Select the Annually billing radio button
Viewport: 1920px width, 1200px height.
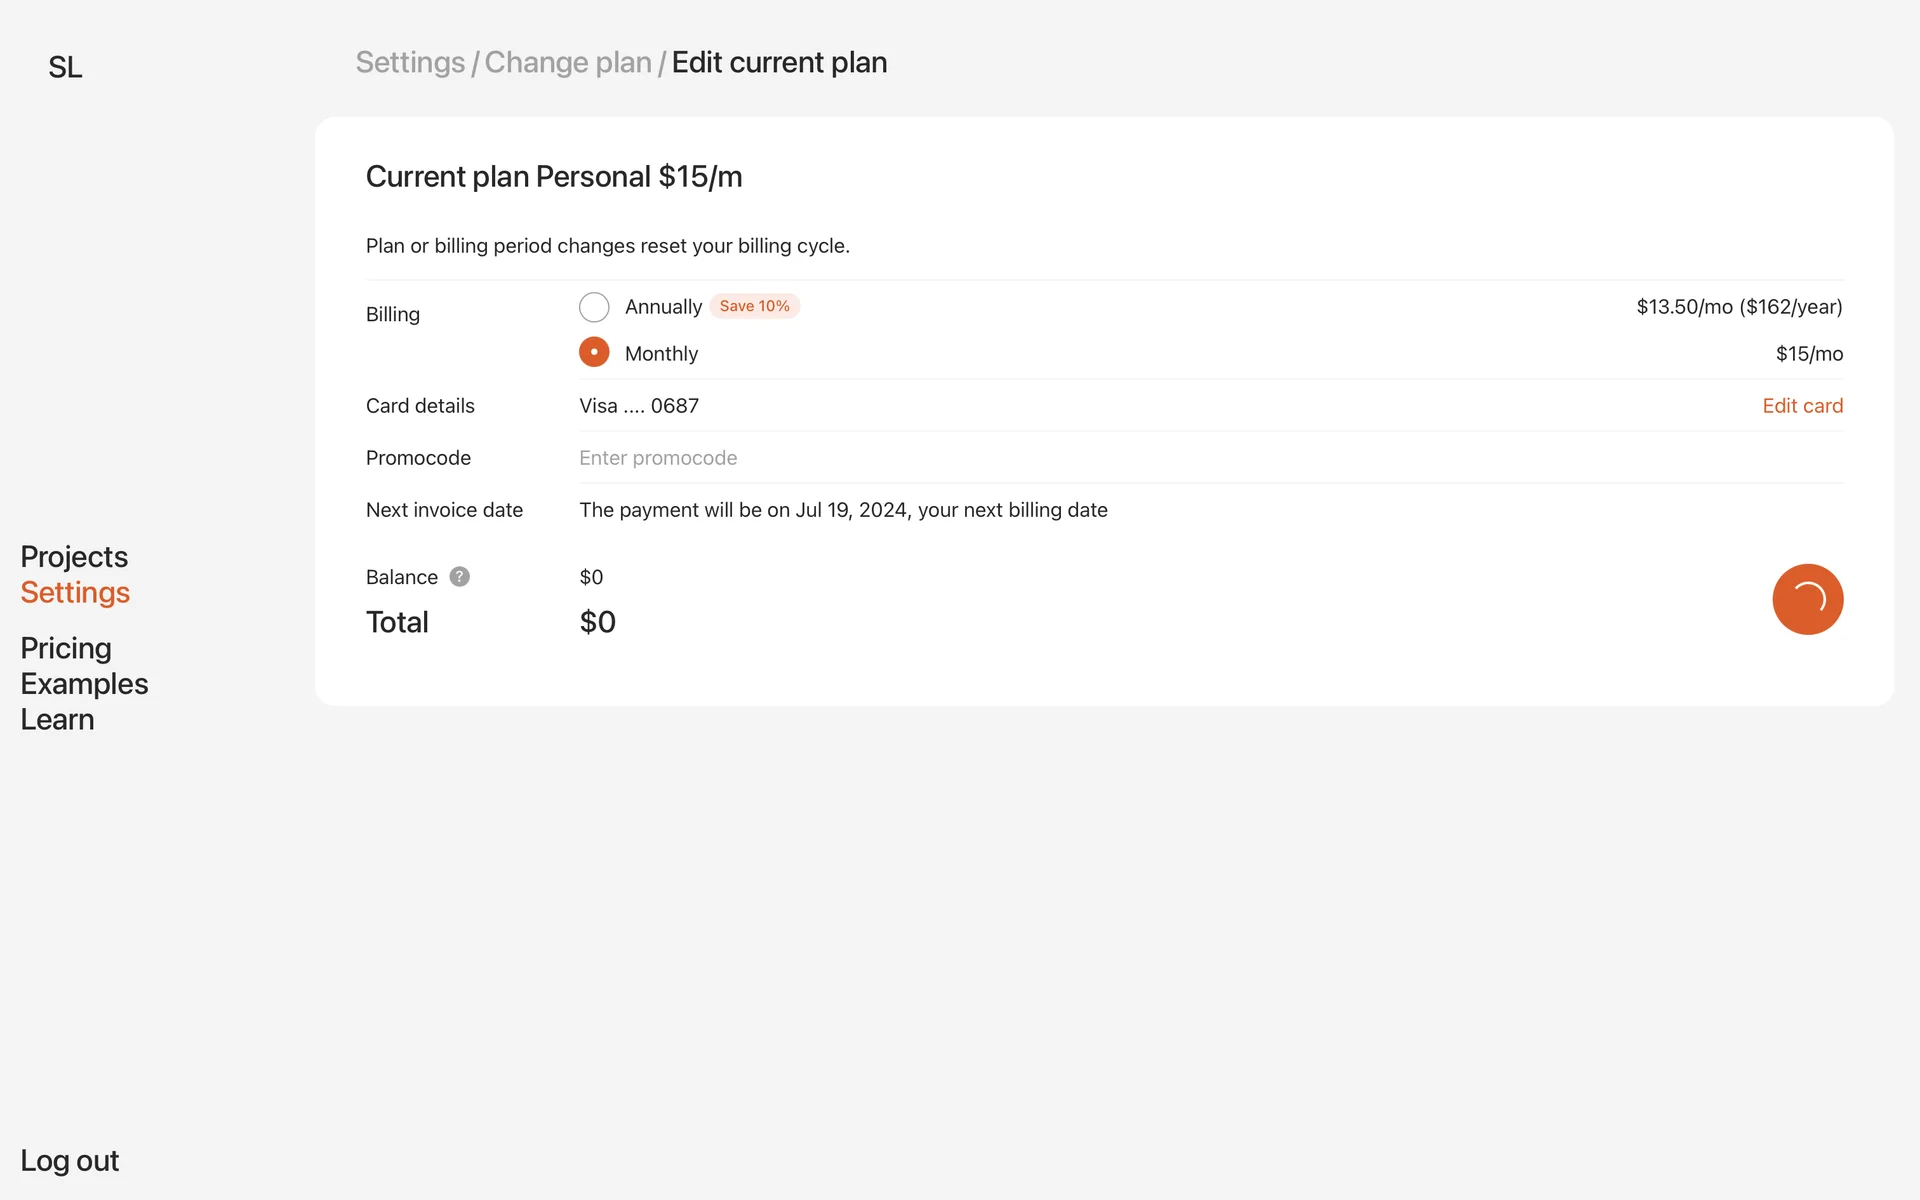[x=594, y=307]
